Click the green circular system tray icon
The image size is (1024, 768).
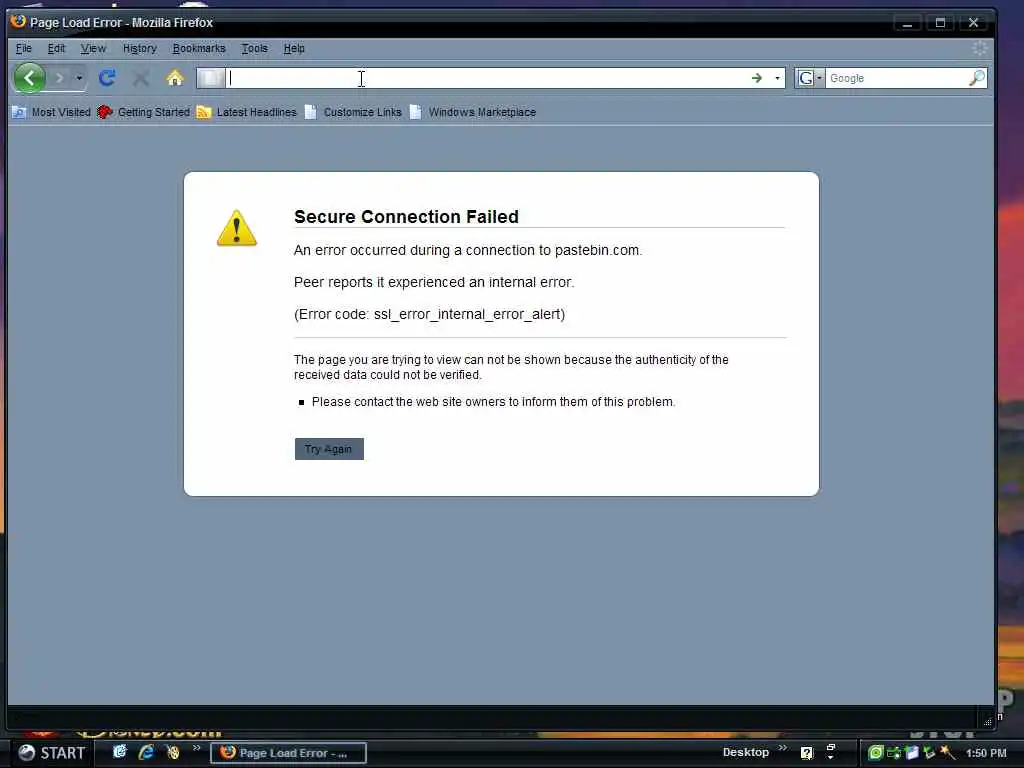click(x=875, y=753)
